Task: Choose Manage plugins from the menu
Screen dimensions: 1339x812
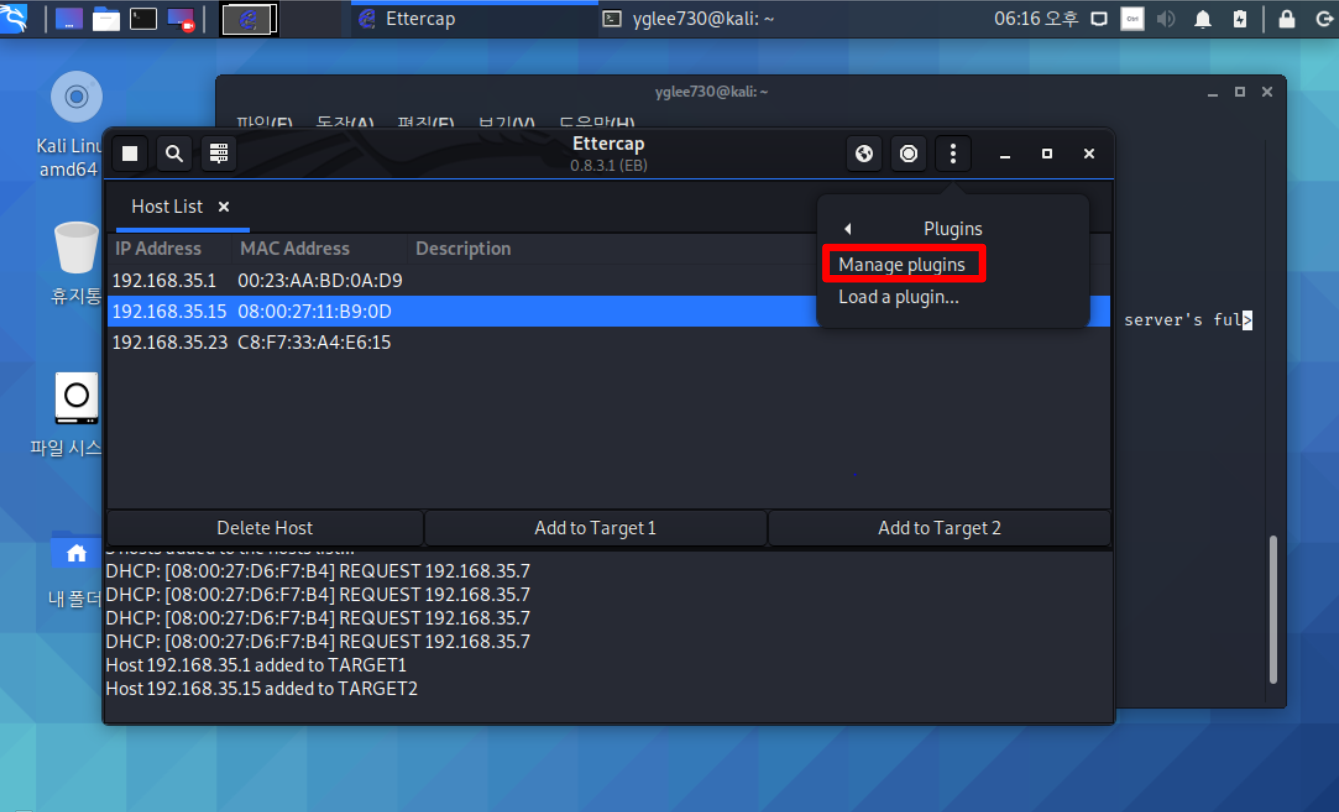Action: [902, 265]
